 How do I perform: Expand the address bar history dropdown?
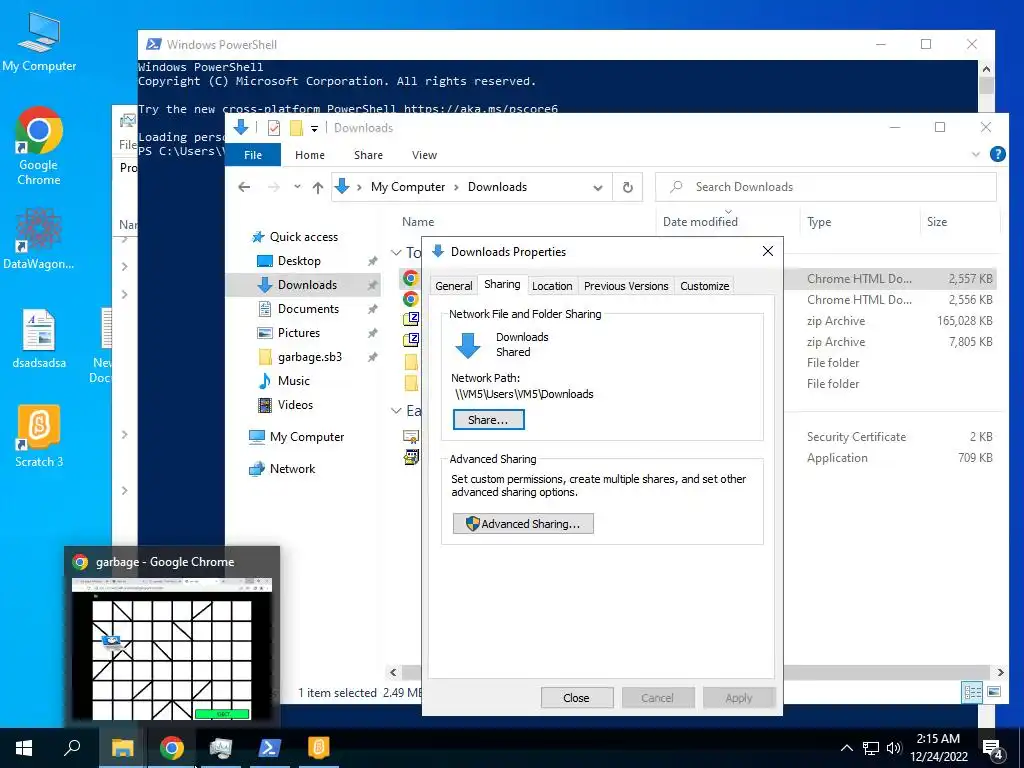point(598,187)
